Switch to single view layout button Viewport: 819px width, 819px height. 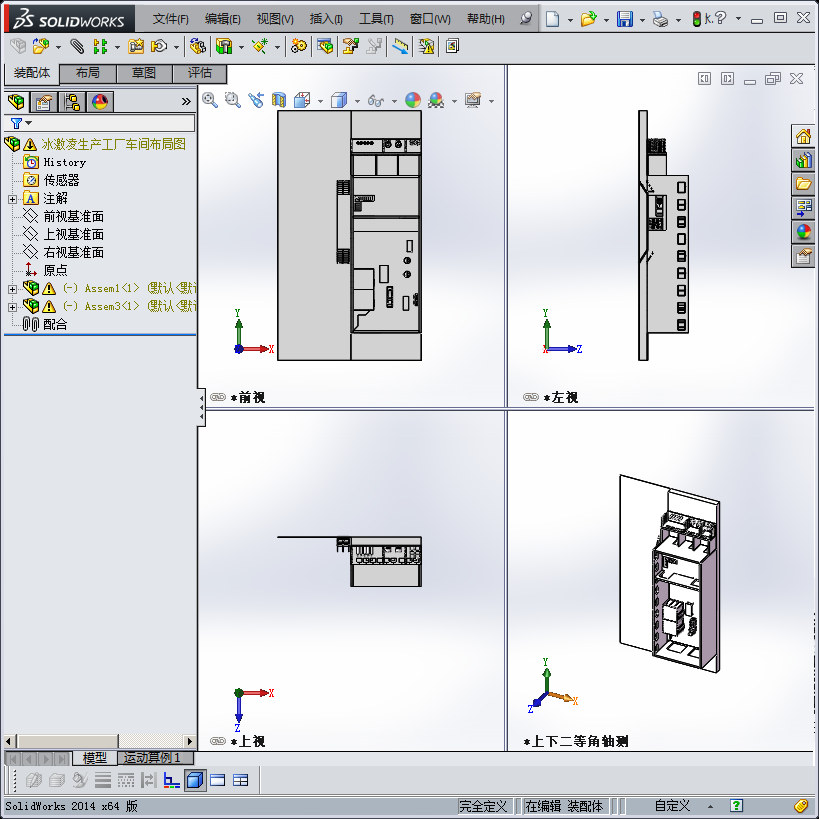(217, 780)
